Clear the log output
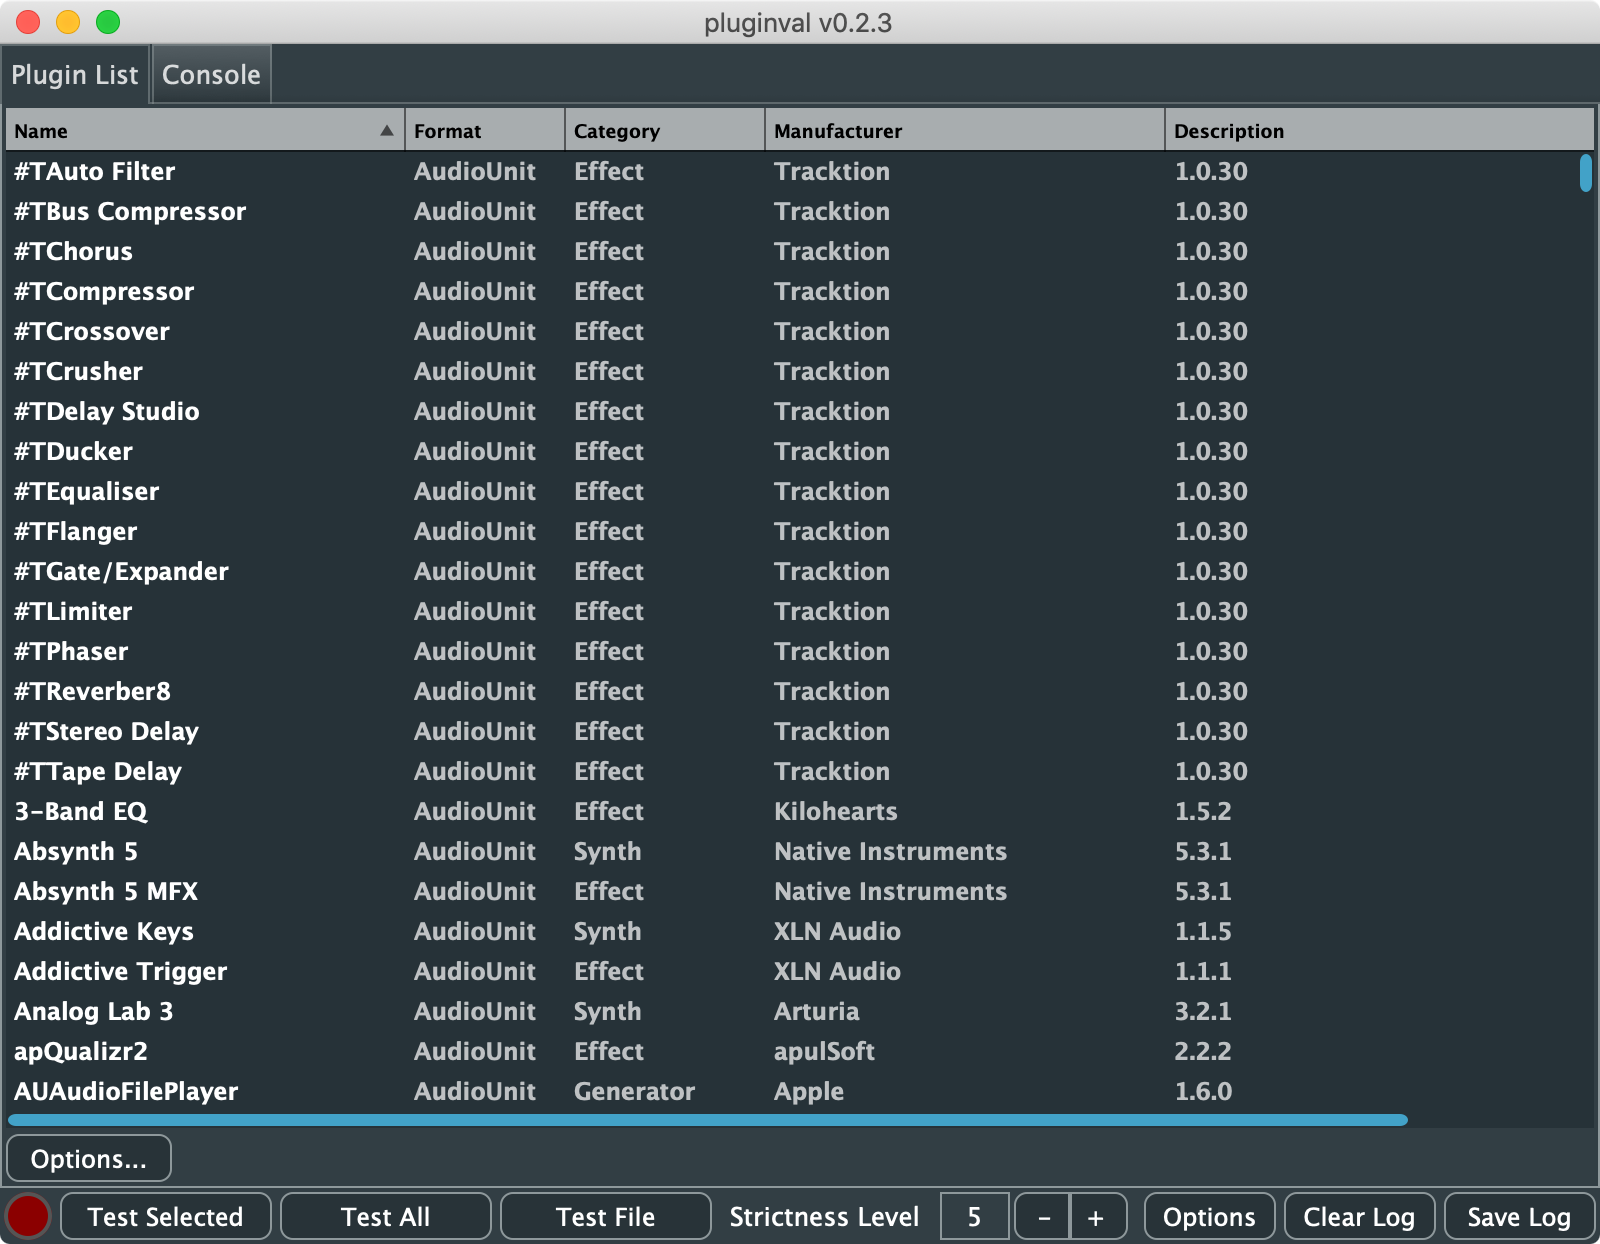The image size is (1600, 1244). click(1359, 1217)
